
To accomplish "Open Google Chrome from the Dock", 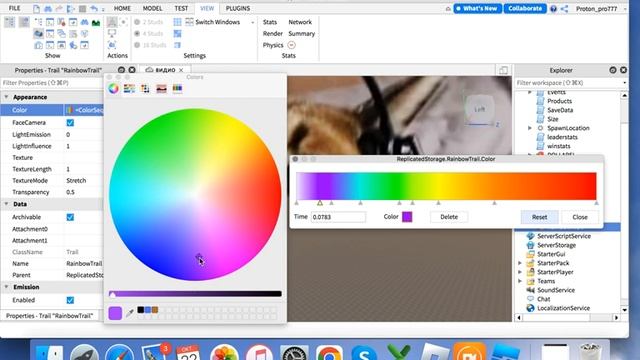I will tap(329, 353).
